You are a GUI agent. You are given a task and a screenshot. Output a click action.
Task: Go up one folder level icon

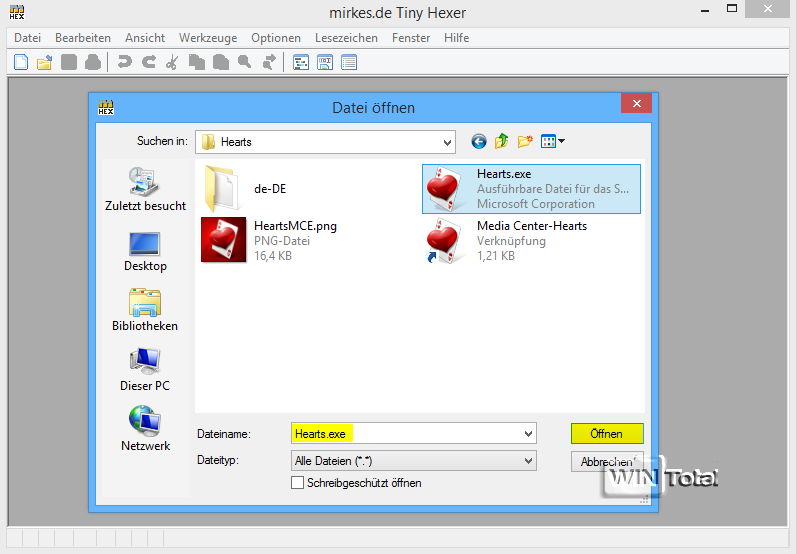click(x=502, y=141)
